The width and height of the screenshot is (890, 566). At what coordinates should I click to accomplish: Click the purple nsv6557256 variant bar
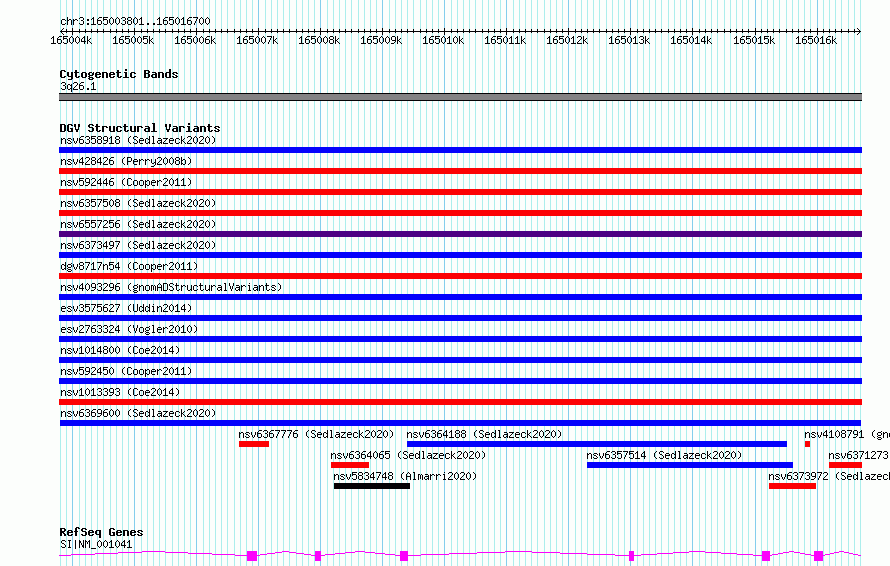click(x=460, y=234)
